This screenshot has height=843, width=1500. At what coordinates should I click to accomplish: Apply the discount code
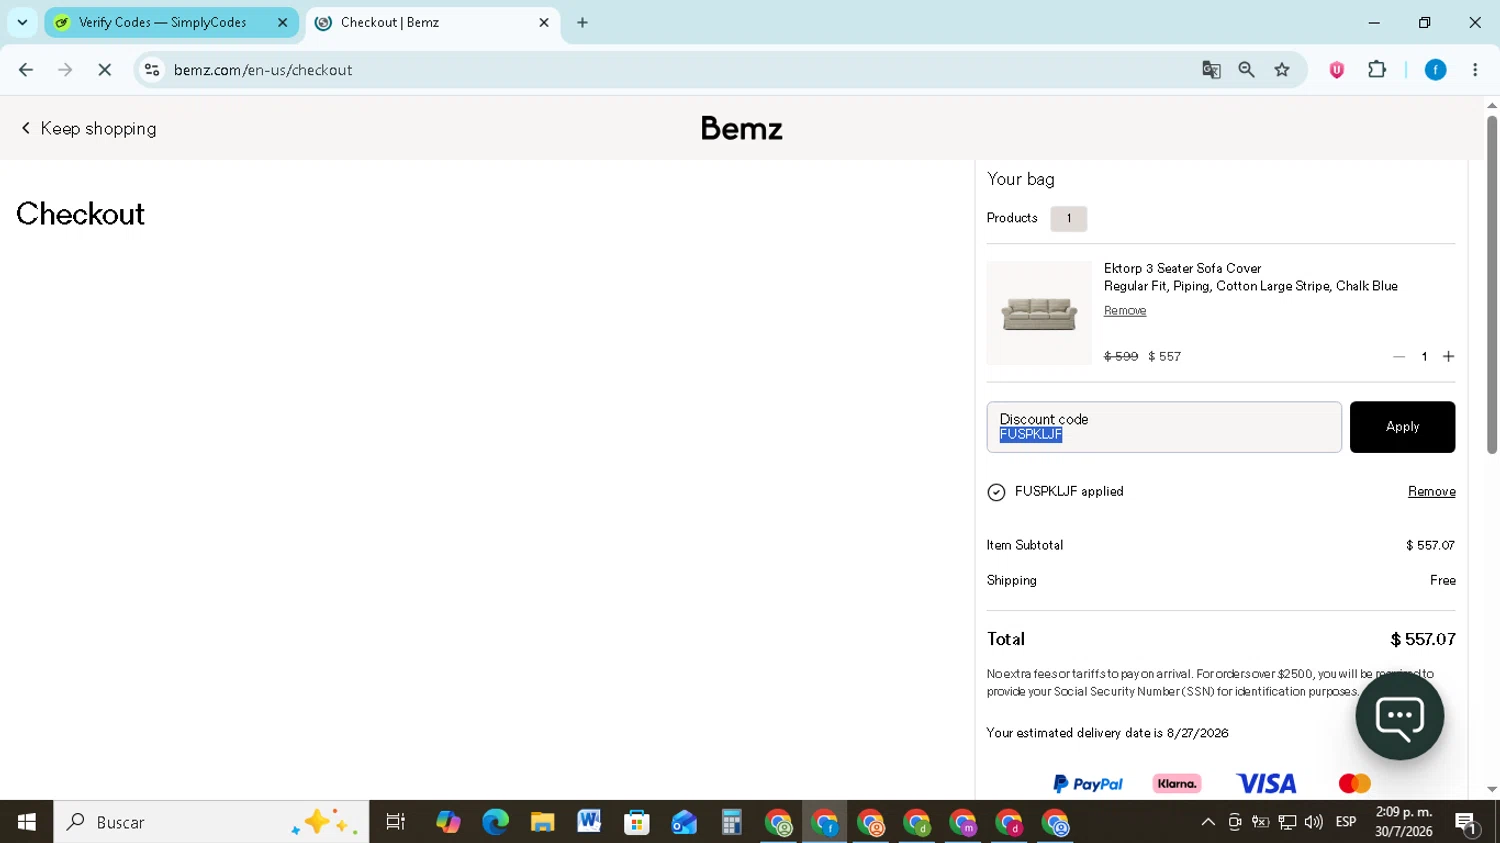(x=1402, y=427)
